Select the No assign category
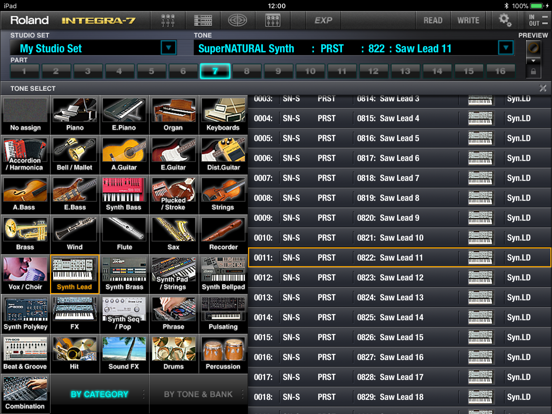552x414 pixels. 25,115
